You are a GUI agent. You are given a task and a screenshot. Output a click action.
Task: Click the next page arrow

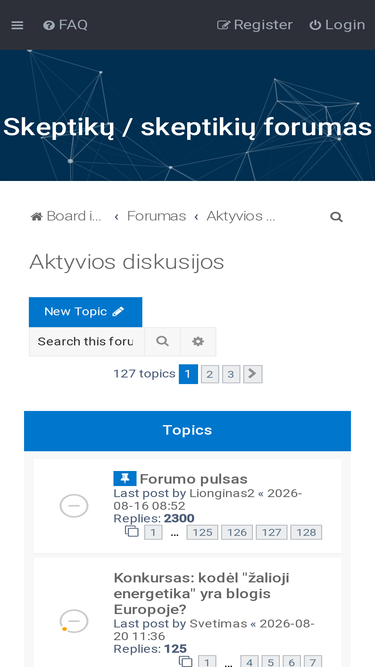(253, 374)
